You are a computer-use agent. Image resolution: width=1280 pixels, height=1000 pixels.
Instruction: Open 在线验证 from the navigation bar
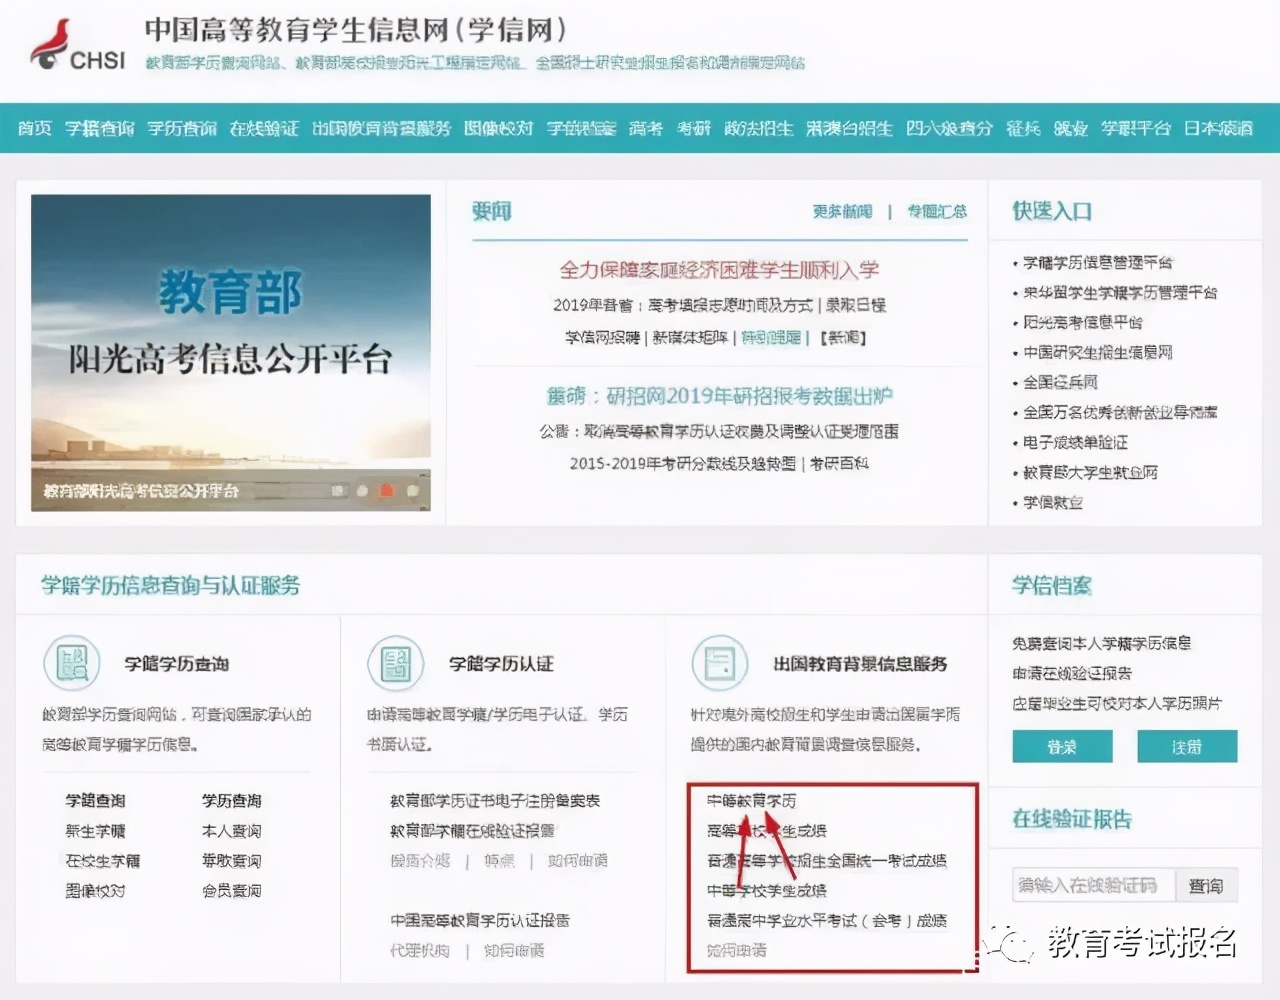click(264, 128)
